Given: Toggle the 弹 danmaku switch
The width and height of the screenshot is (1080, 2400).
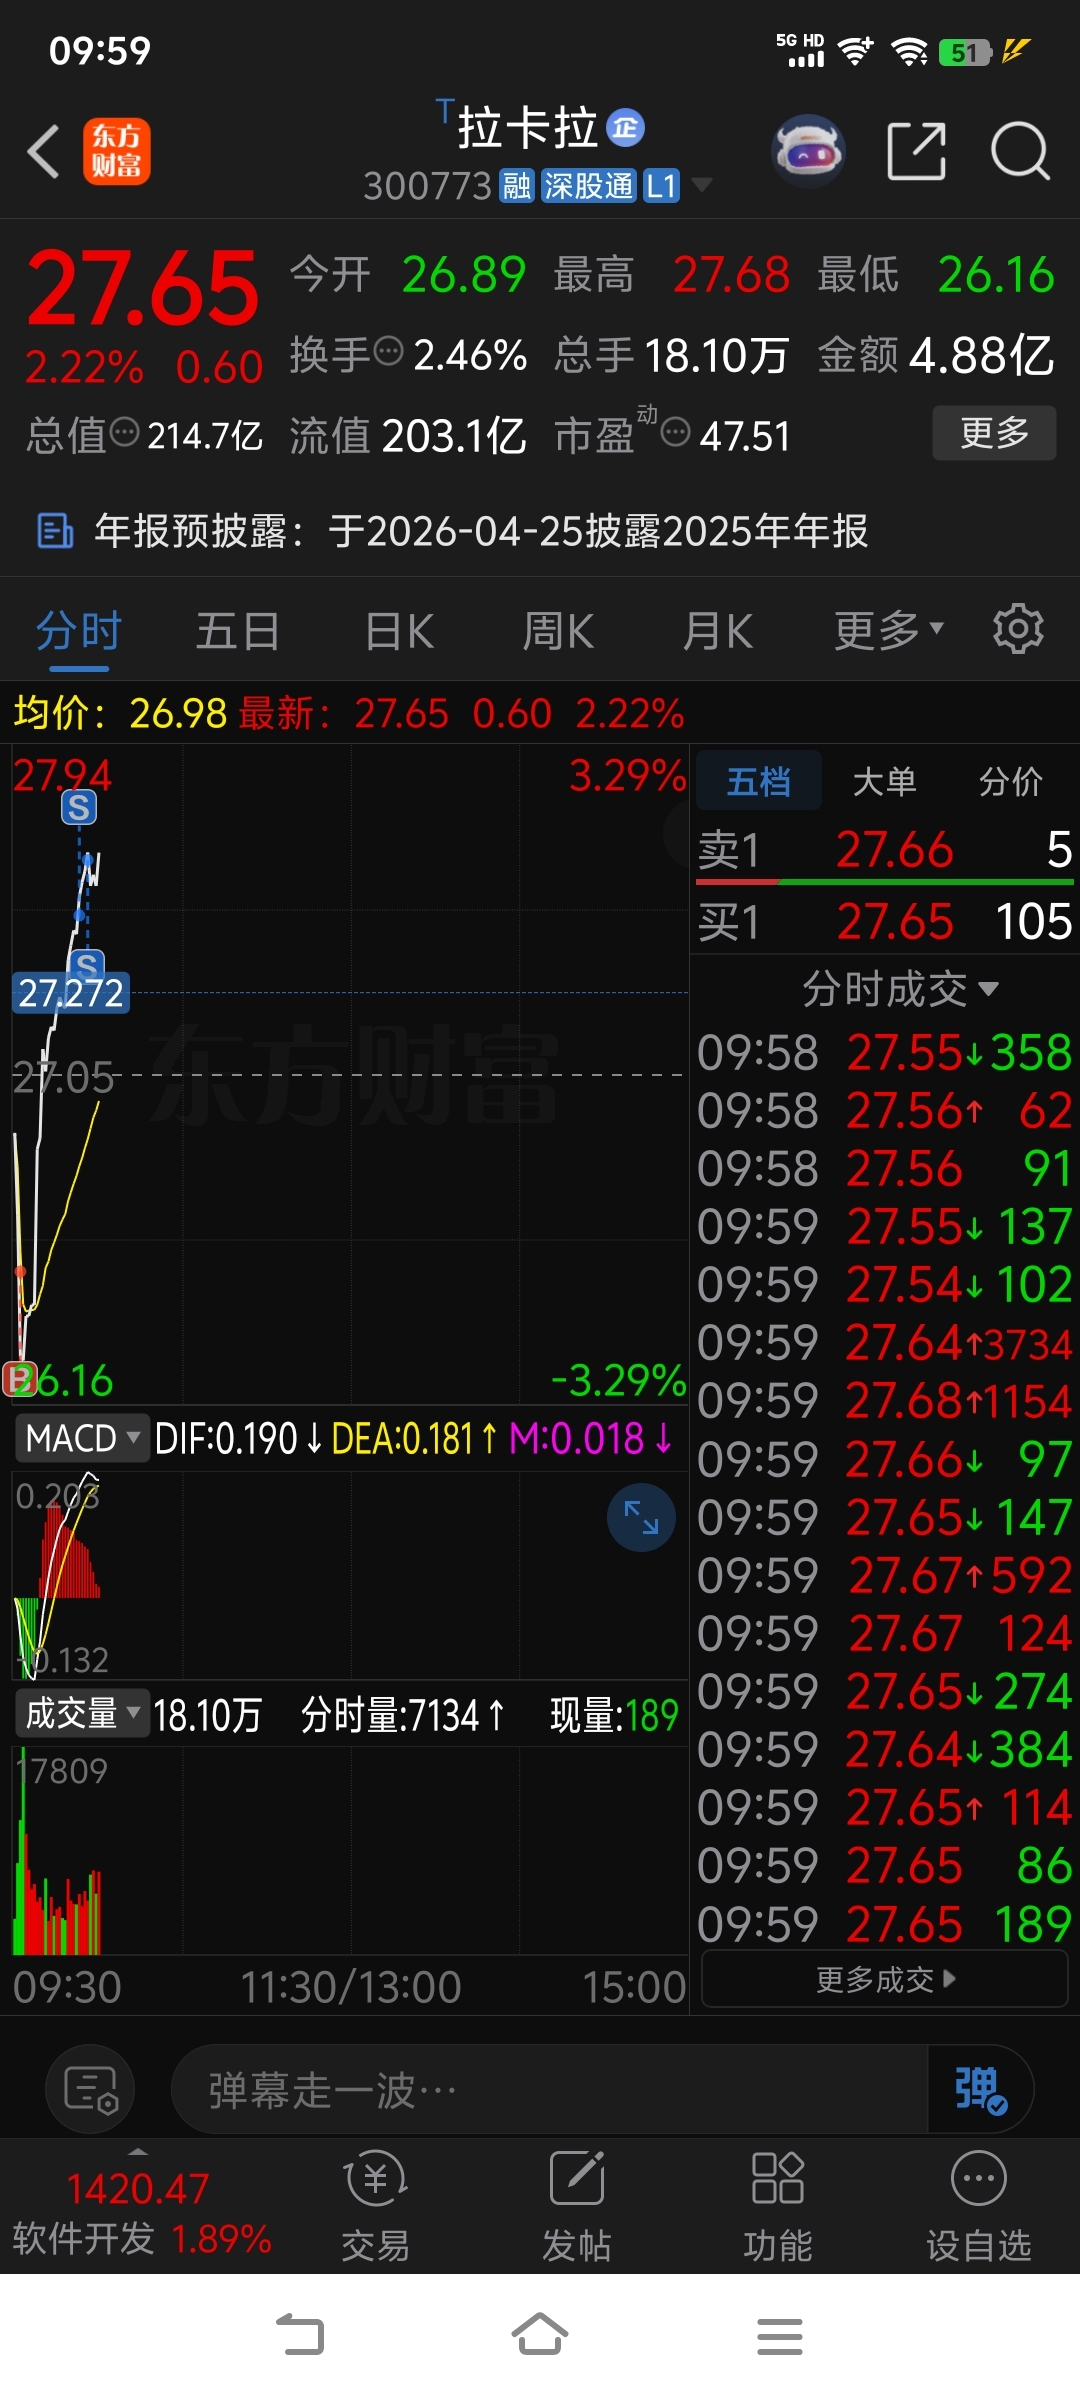Looking at the screenshot, I should coord(980,2089).
